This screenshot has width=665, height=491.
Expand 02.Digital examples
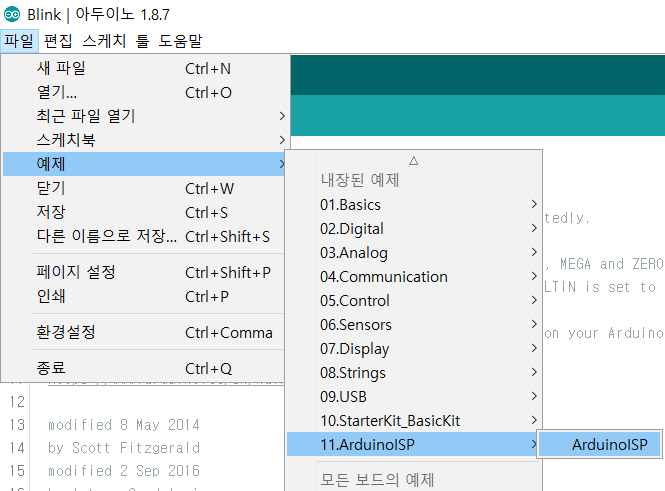(414, 229)
